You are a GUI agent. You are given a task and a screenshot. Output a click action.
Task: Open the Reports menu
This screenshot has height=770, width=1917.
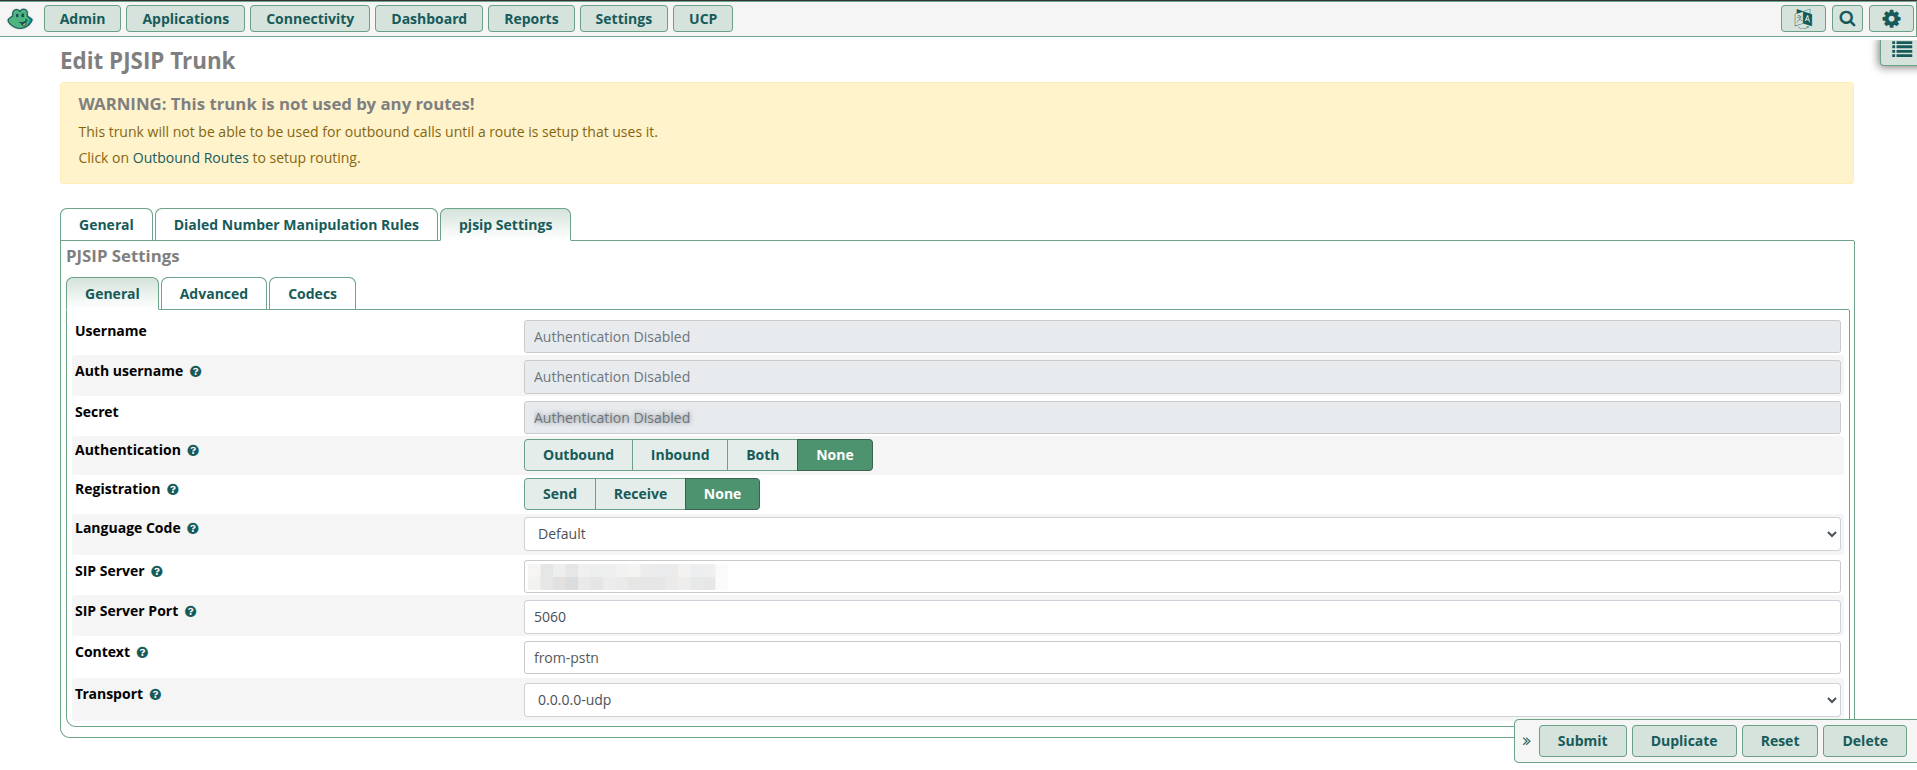click(531, 19)
